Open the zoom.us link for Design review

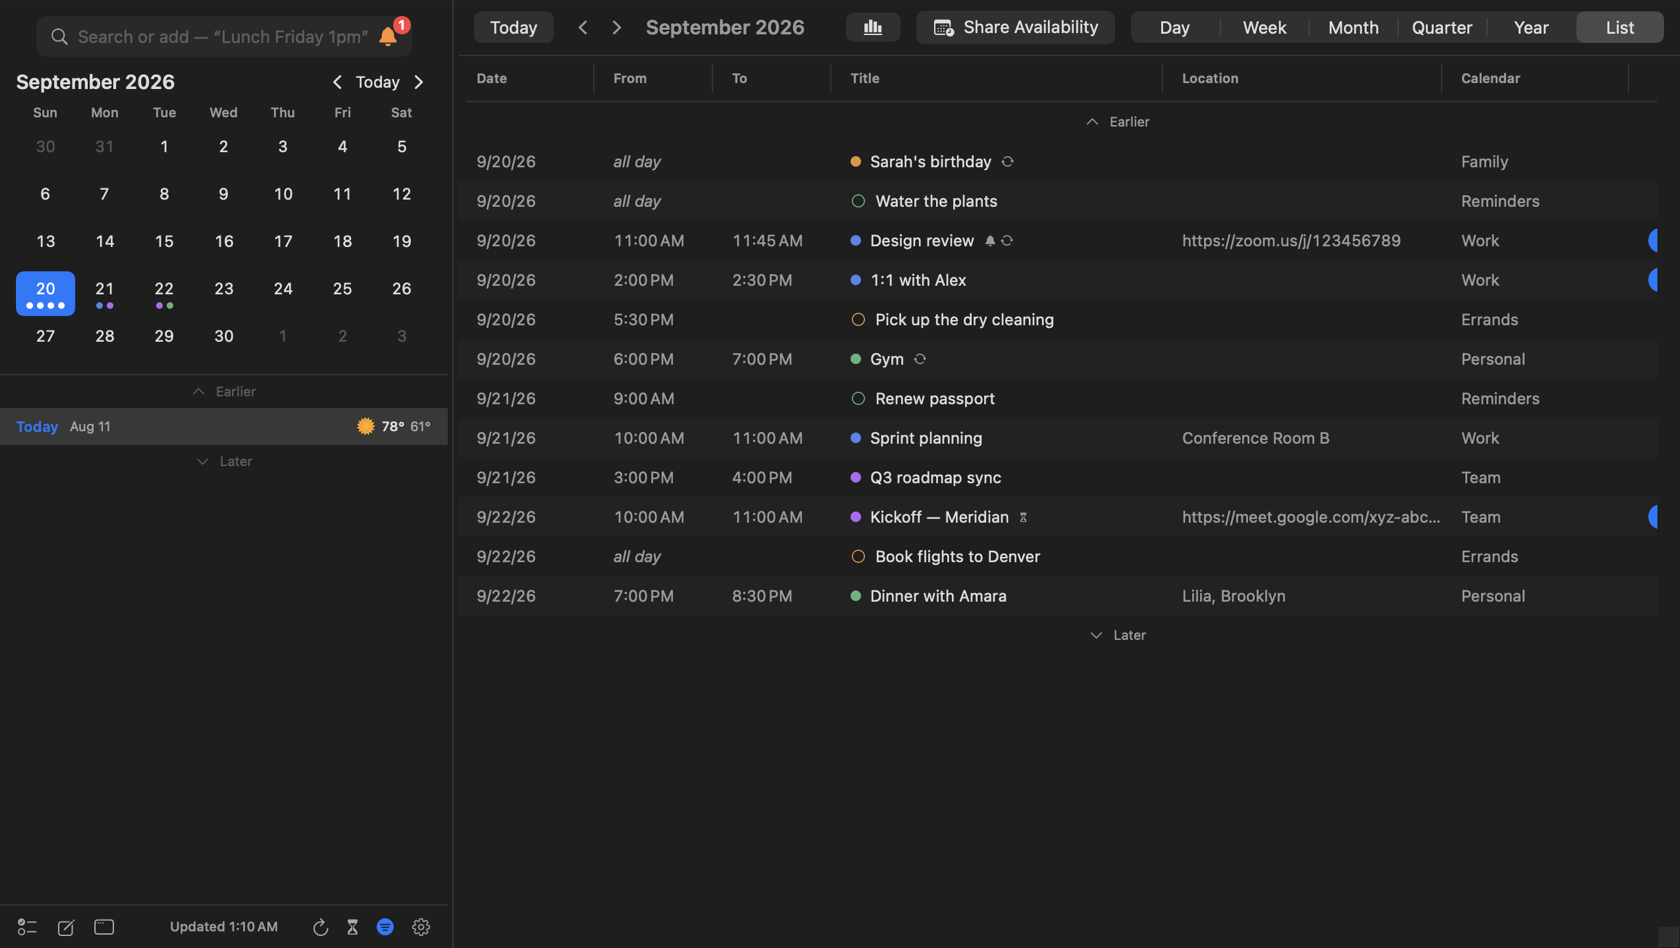[x=1291, y=241]
